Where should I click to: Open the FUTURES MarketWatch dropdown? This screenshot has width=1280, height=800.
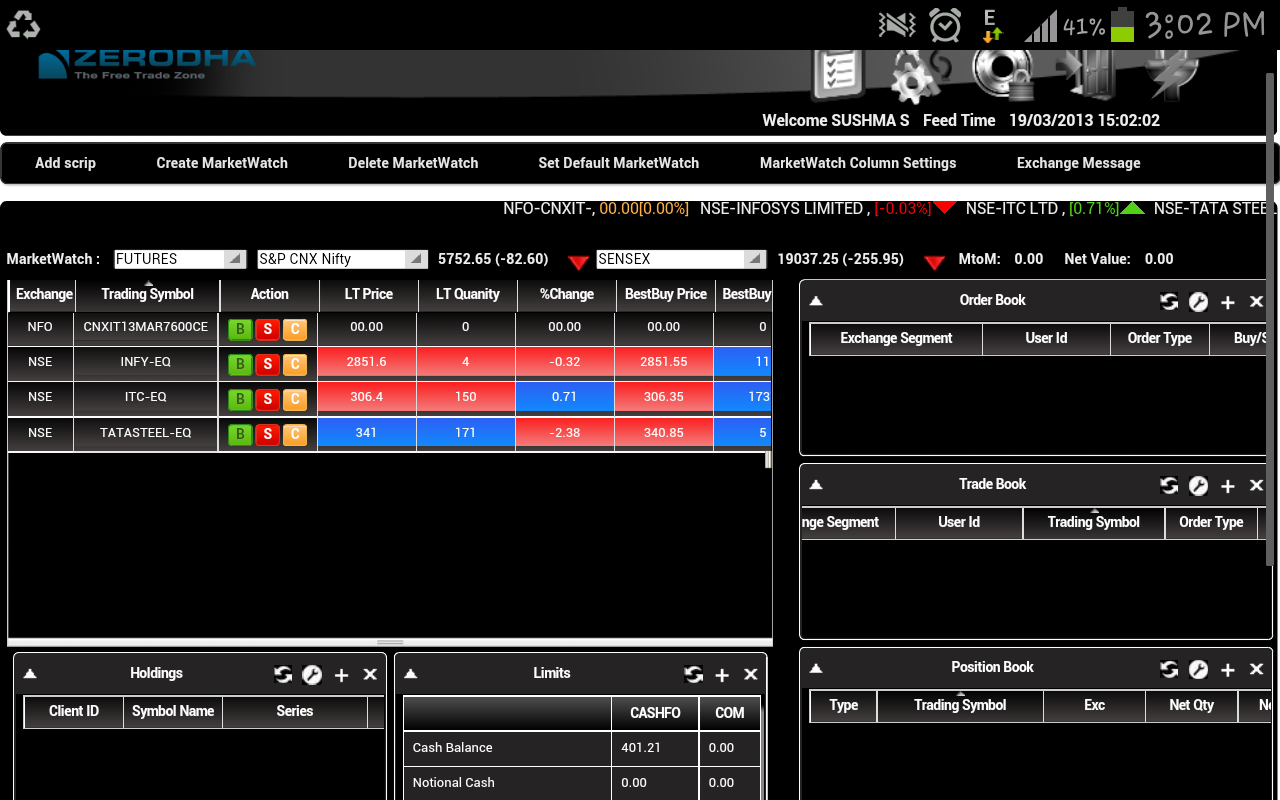(x=181, y=259)
